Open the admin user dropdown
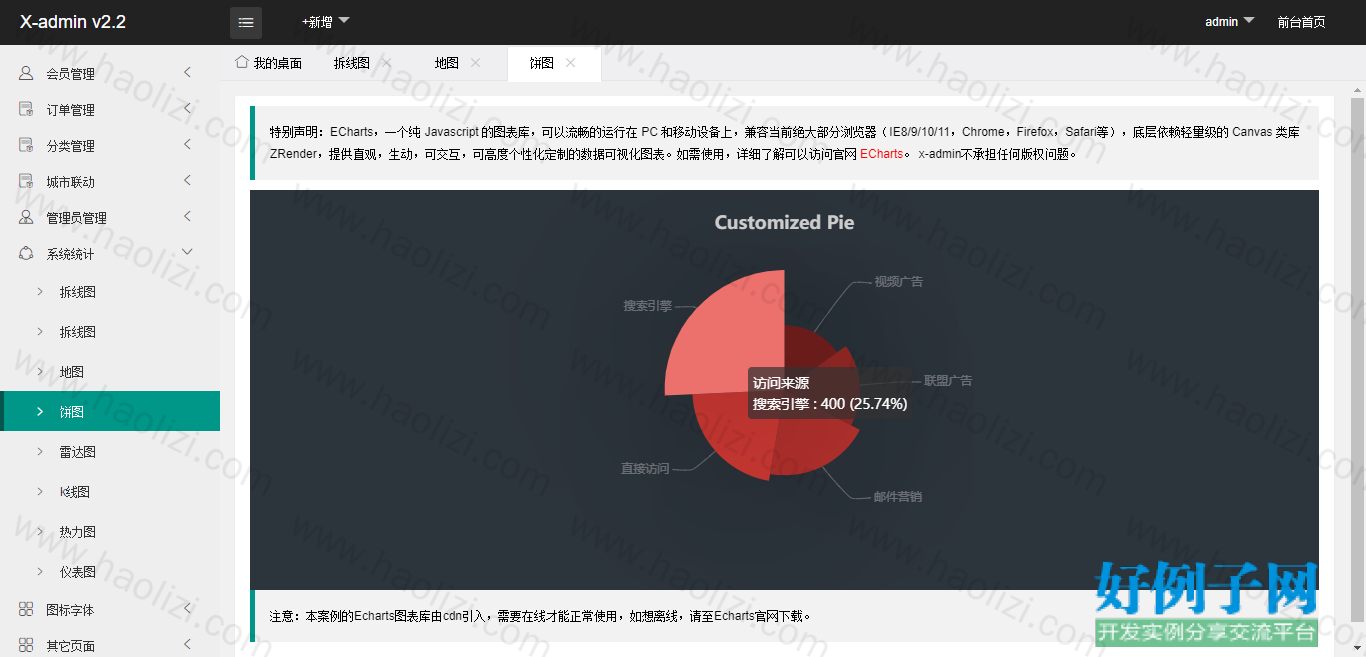This screenshot has height=657, width=1366. click(x=1229, y=22)
